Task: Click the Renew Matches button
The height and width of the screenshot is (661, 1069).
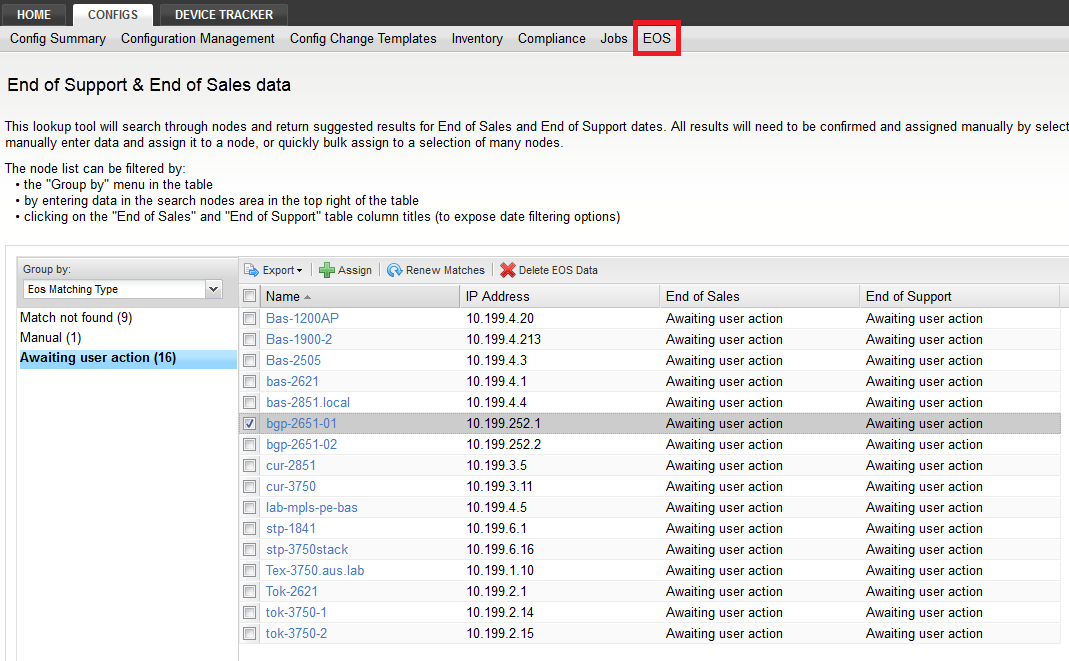Action: coord(436,271)
